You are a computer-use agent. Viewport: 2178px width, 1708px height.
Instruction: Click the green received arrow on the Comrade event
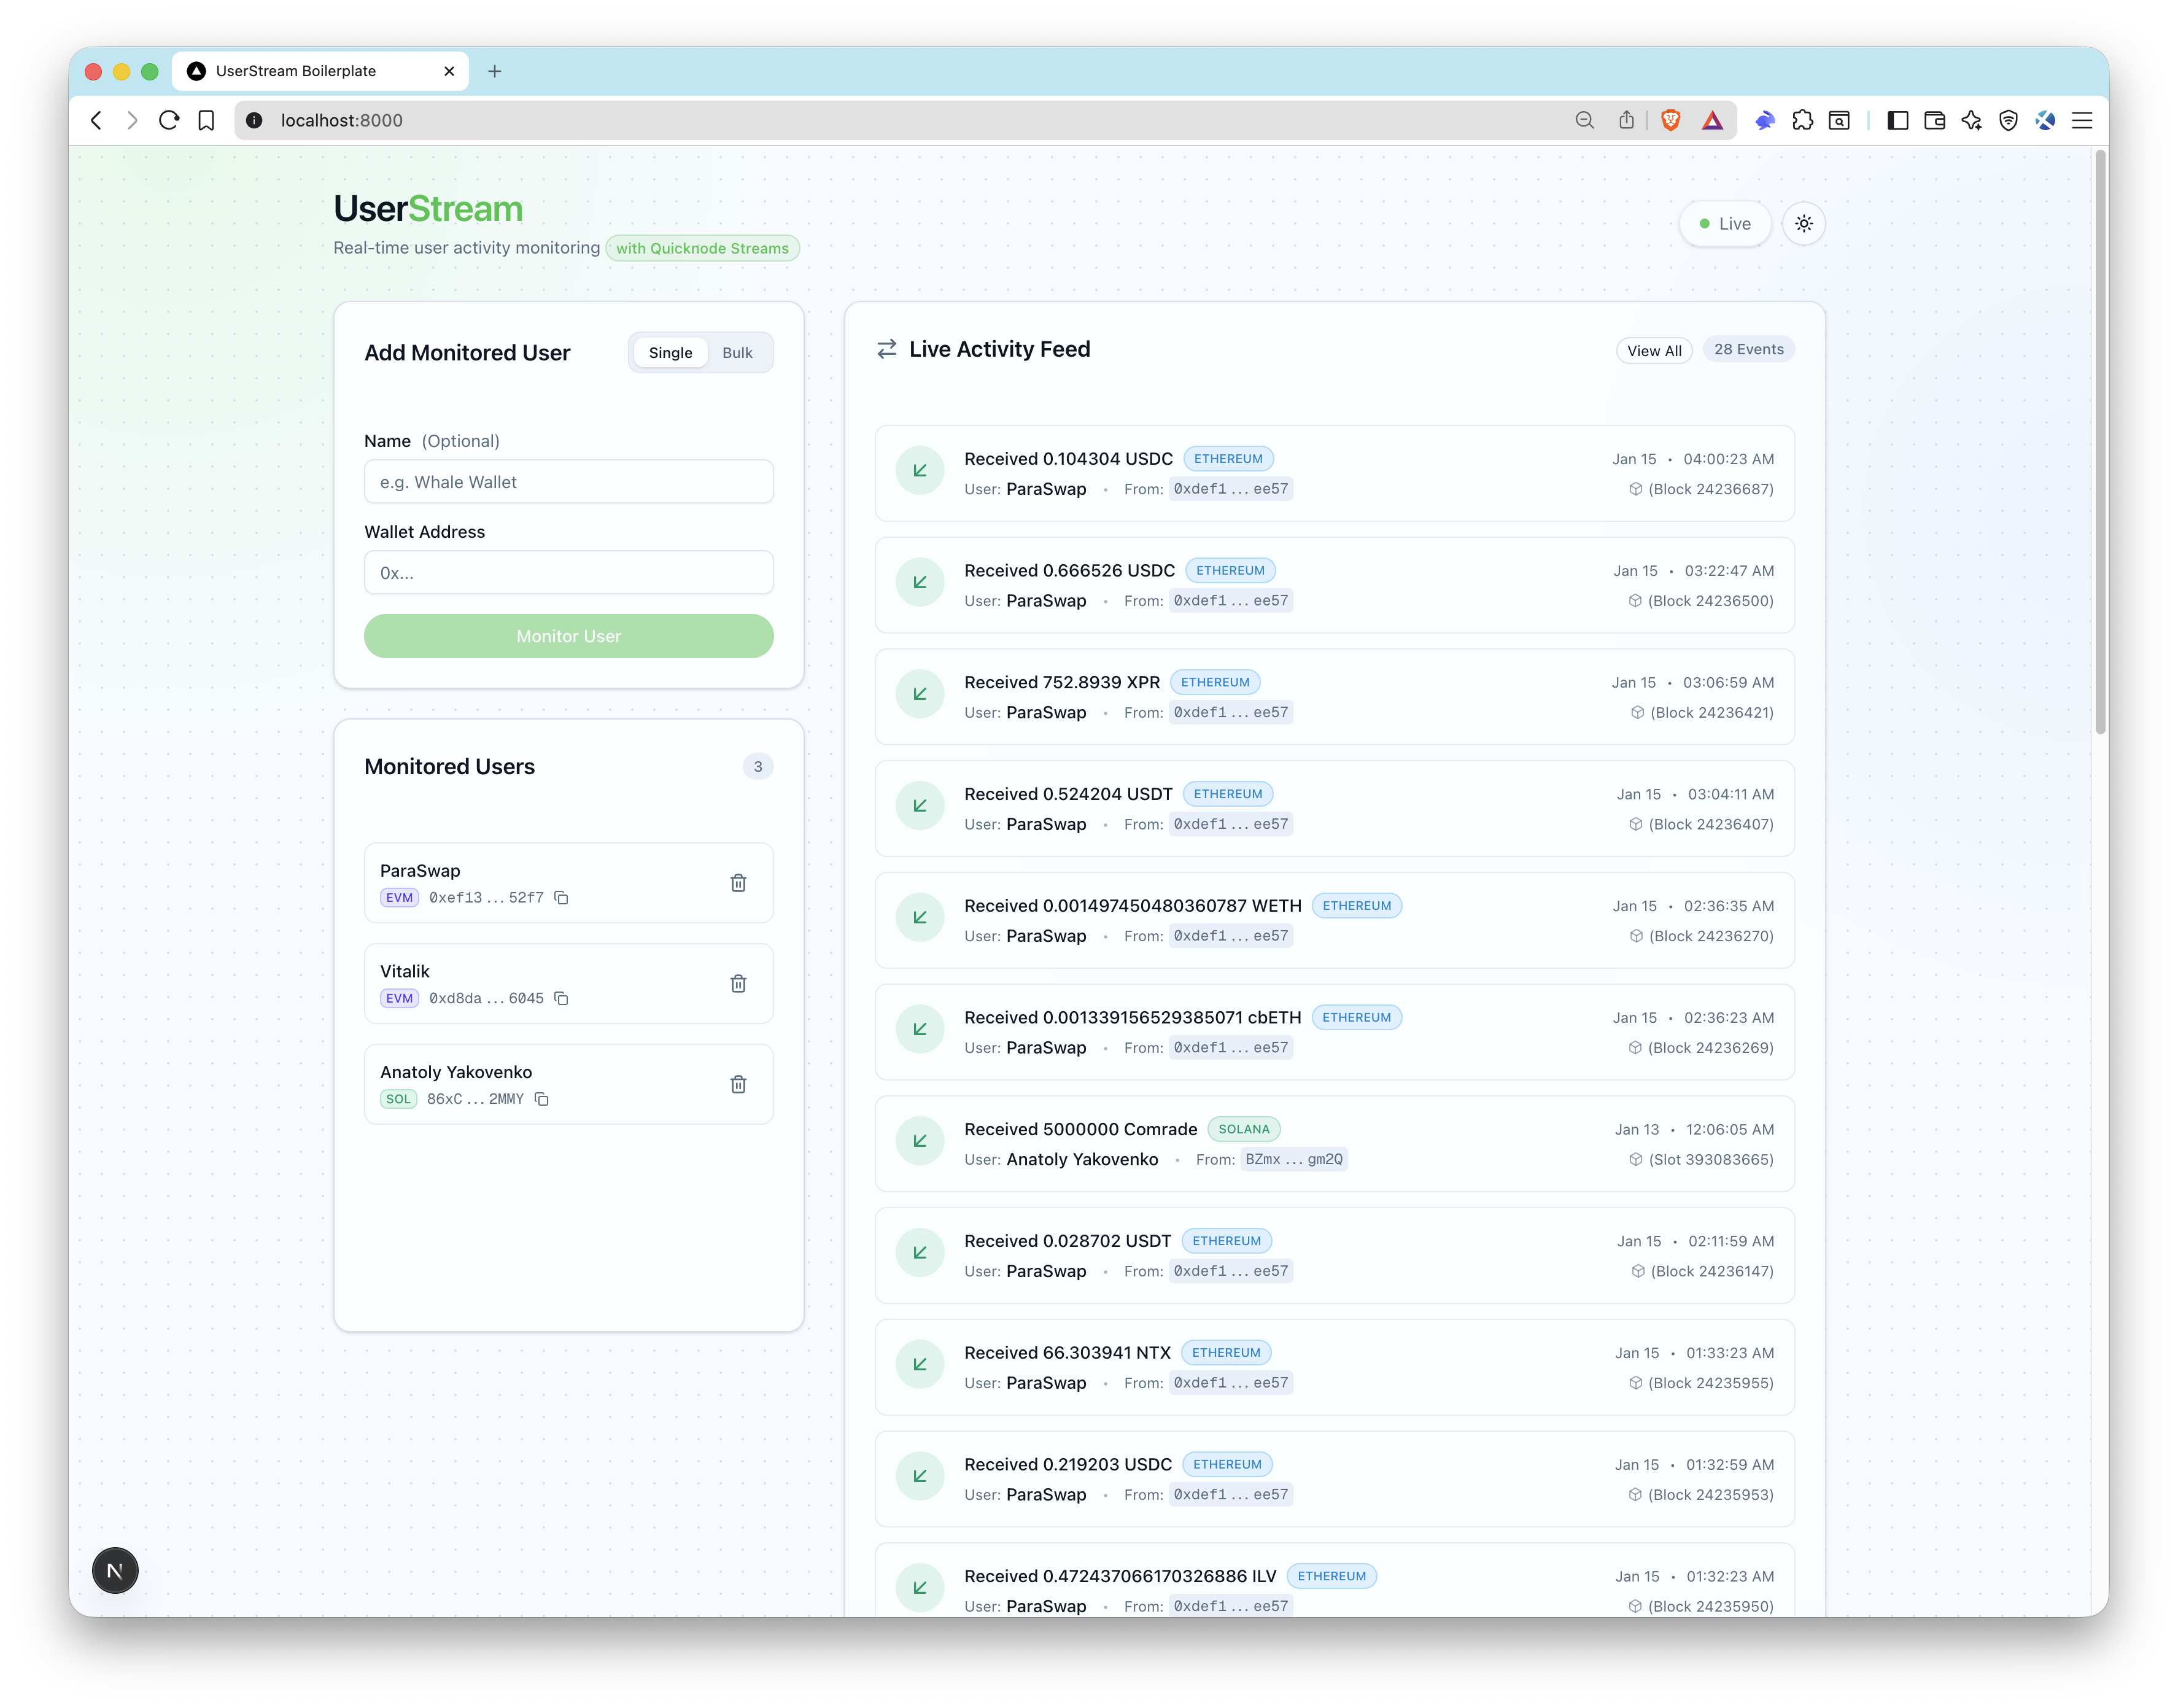click(x=919, y=1140)
